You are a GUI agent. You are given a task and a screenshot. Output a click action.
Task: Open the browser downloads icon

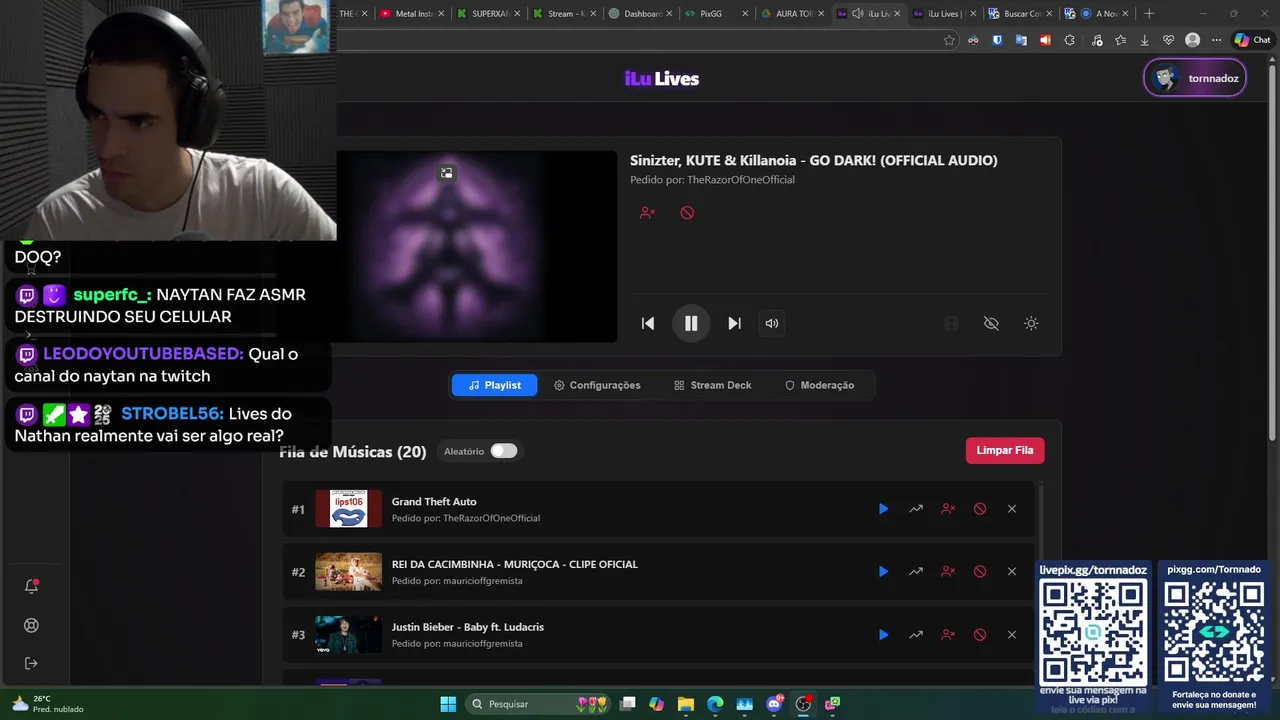[x=1144, y=40]
